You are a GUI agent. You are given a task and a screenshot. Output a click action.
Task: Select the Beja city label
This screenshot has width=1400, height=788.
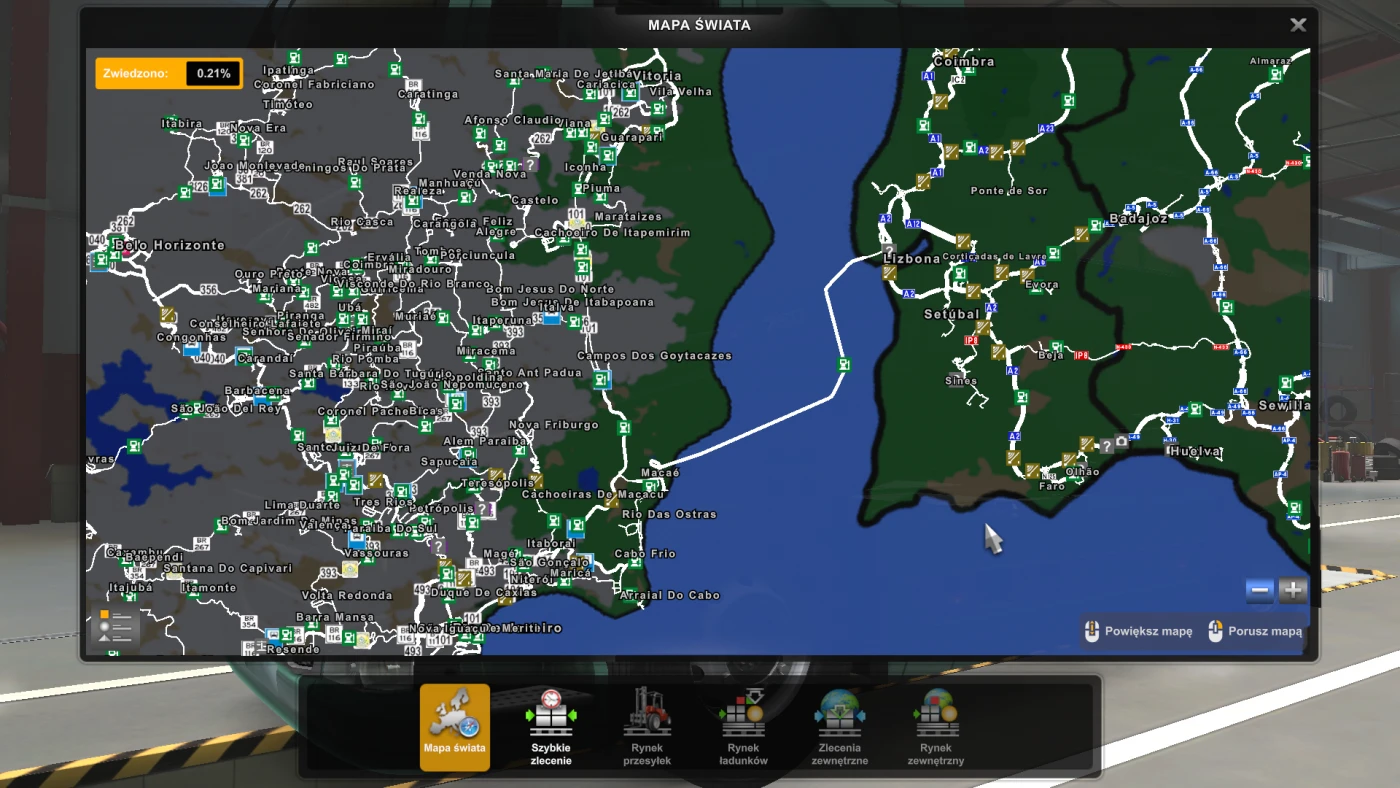coord(1051,356)
